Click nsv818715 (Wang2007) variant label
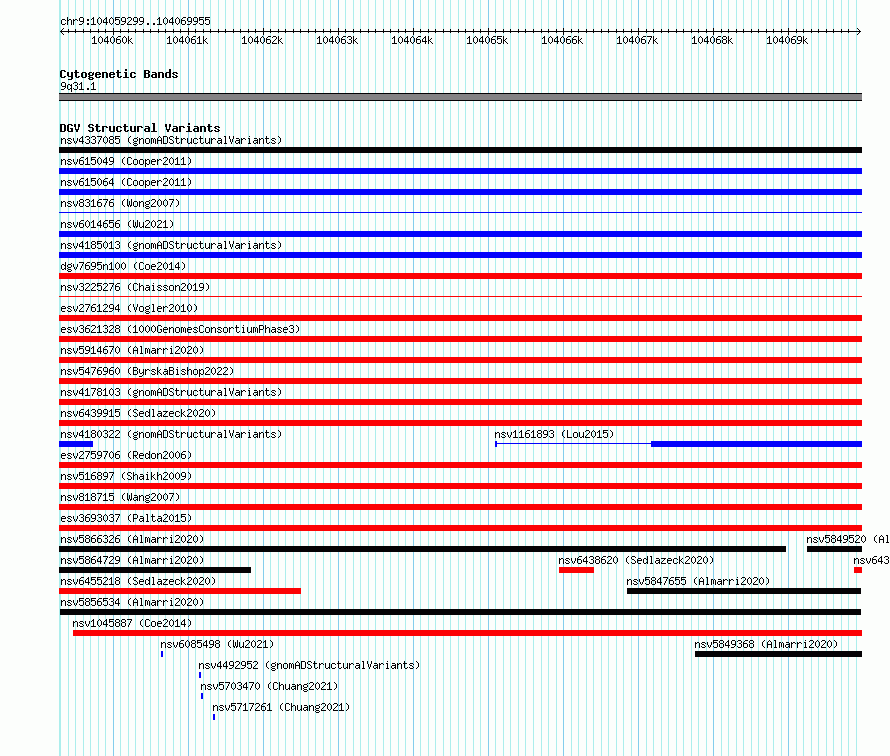The image size is (890, 756). click(x=120, y=497)
